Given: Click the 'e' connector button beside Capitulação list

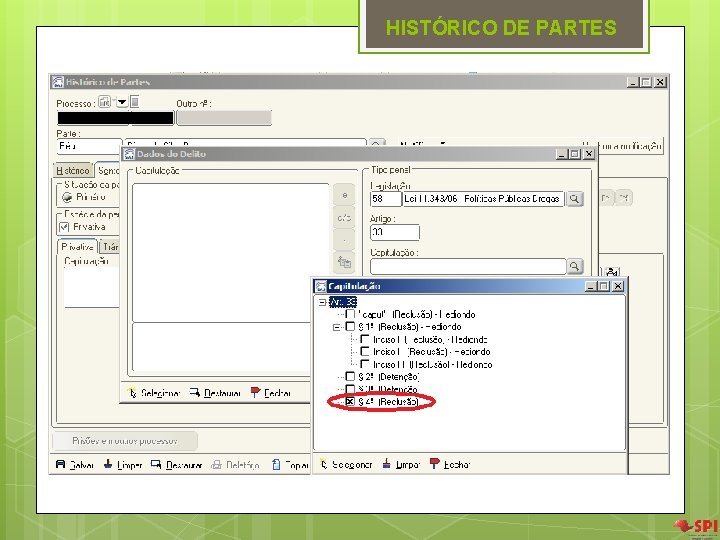Looking at the screenshot, I should click(344, 195).
